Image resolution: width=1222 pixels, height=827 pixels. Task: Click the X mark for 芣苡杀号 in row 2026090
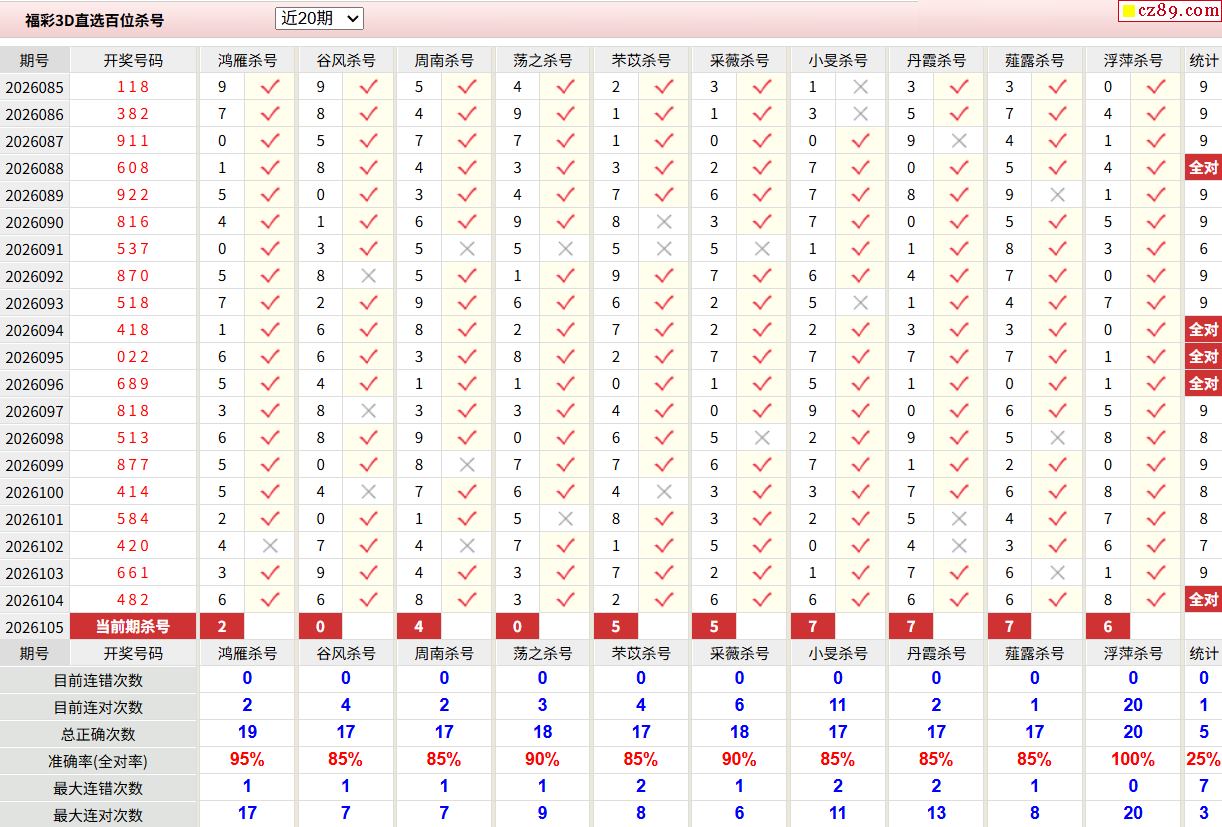[664, 222]
